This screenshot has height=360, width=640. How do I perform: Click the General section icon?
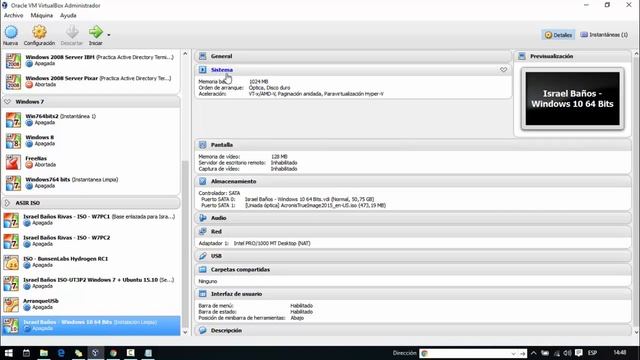click(202, 56)
